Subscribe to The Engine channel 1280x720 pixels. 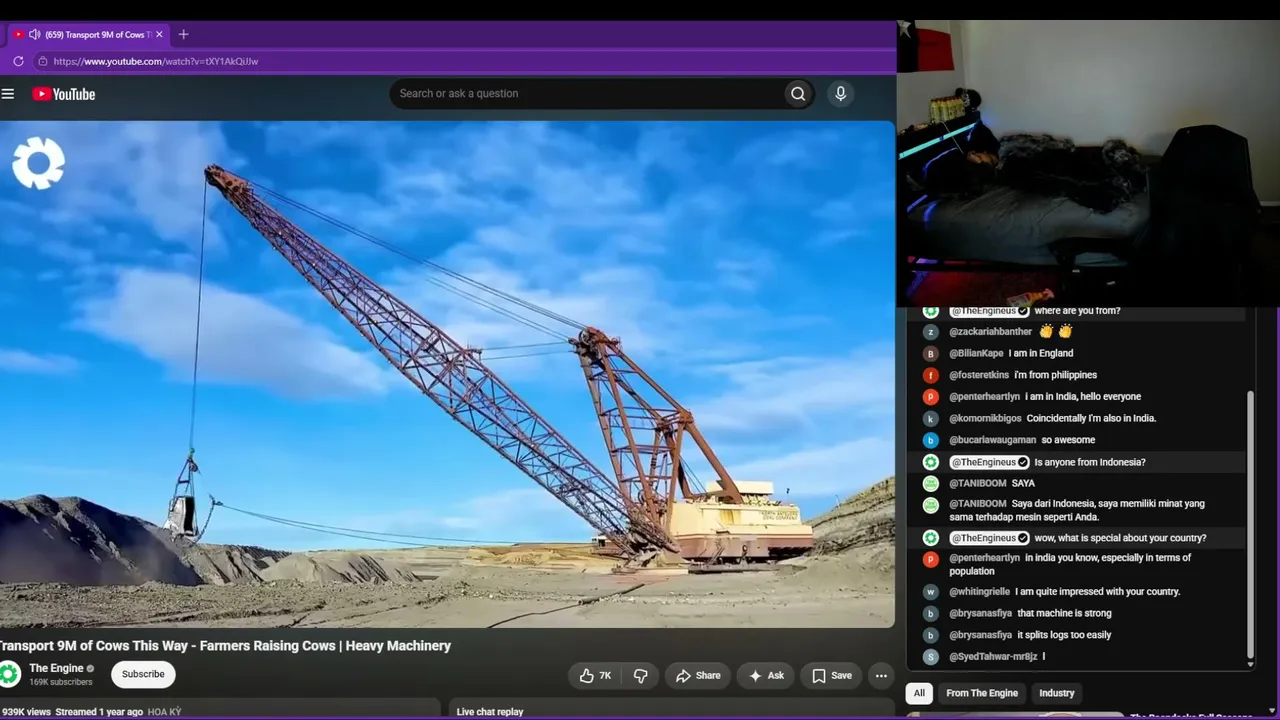click(x=143, y=674)
